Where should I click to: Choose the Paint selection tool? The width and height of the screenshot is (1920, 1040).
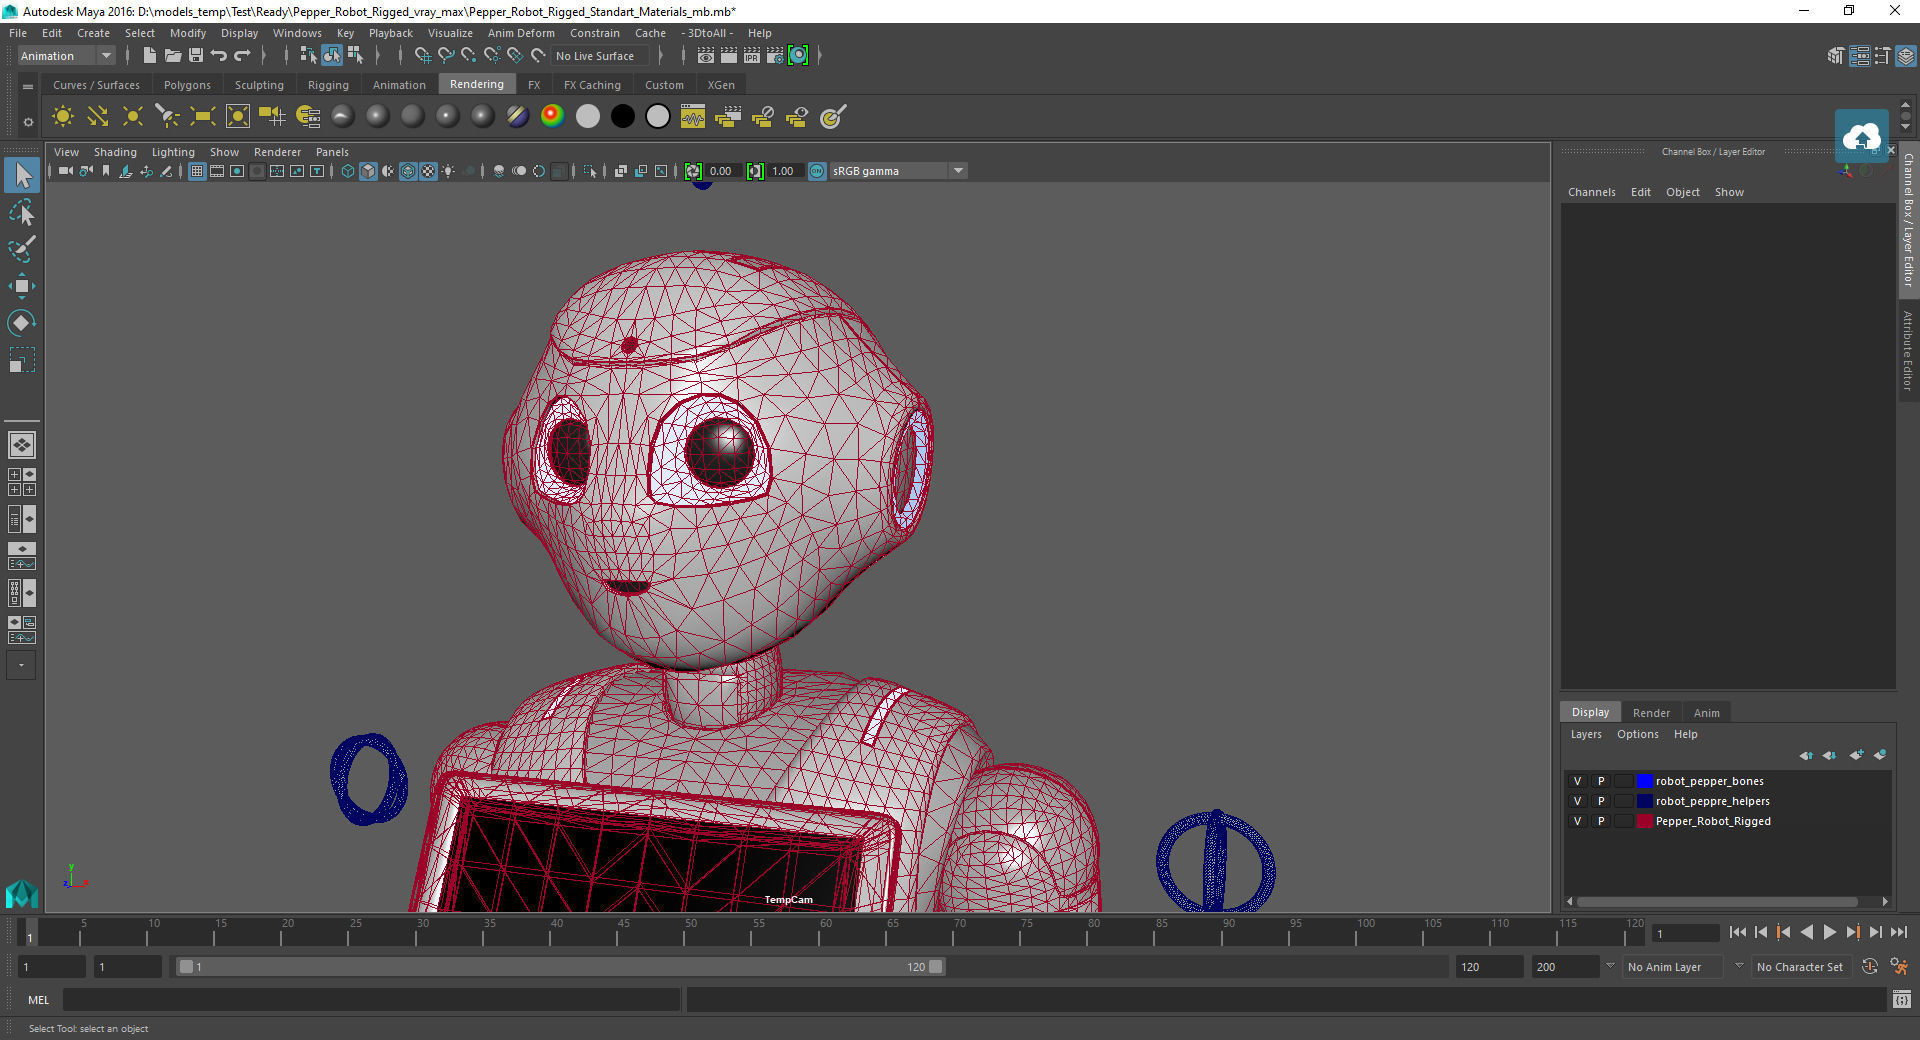(21, 249)
